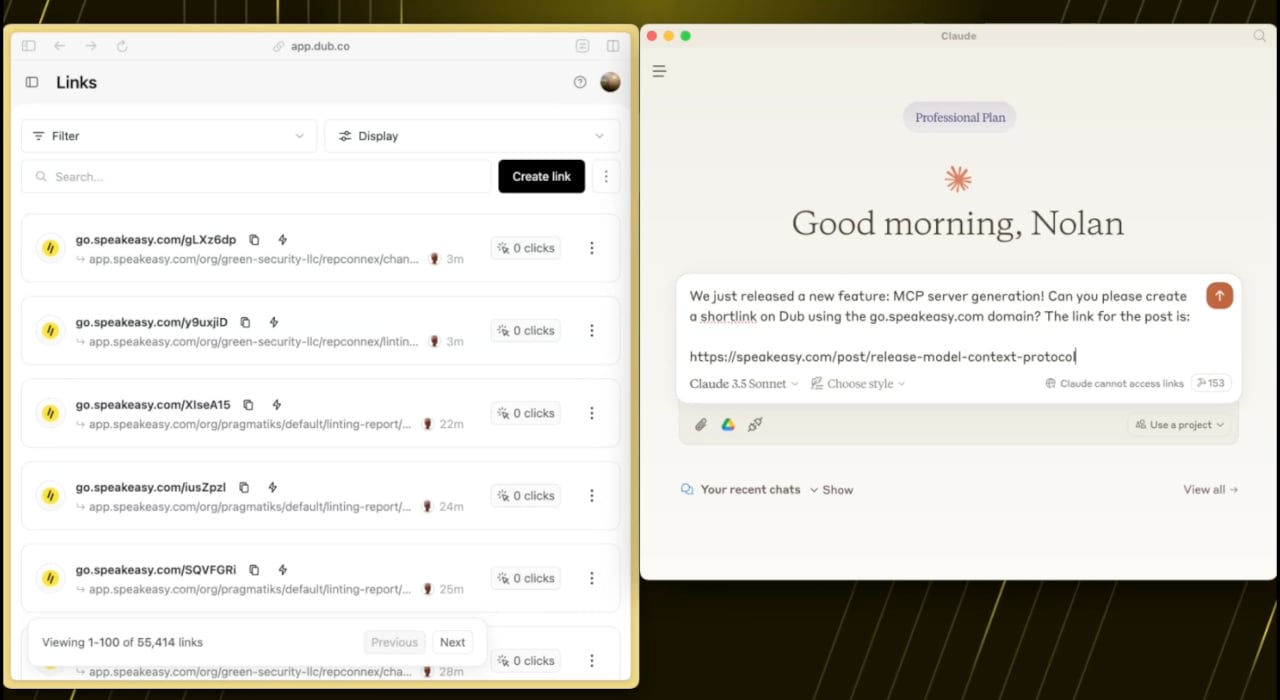This screenshot has width=1280, height=700.
Task: Click the lightning icon for y9uxjiD link
Action: [274, 322]
